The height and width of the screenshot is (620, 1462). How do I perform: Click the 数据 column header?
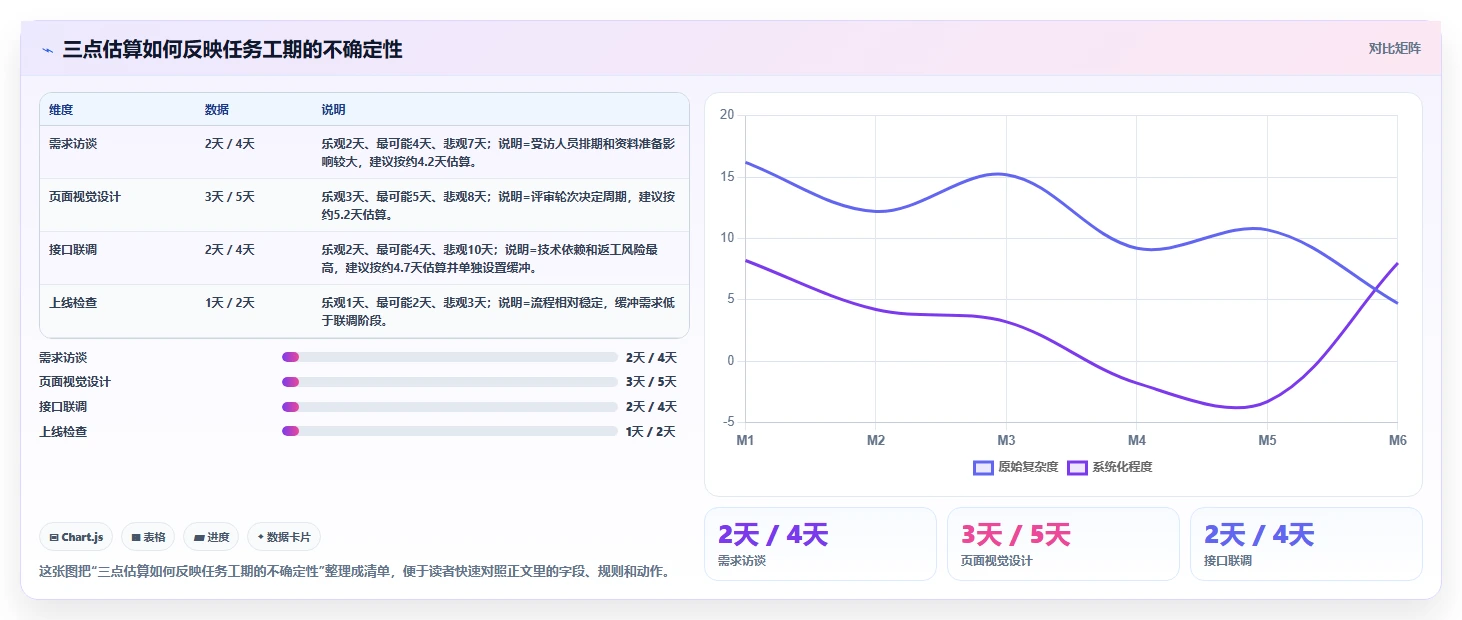(217, 110)
